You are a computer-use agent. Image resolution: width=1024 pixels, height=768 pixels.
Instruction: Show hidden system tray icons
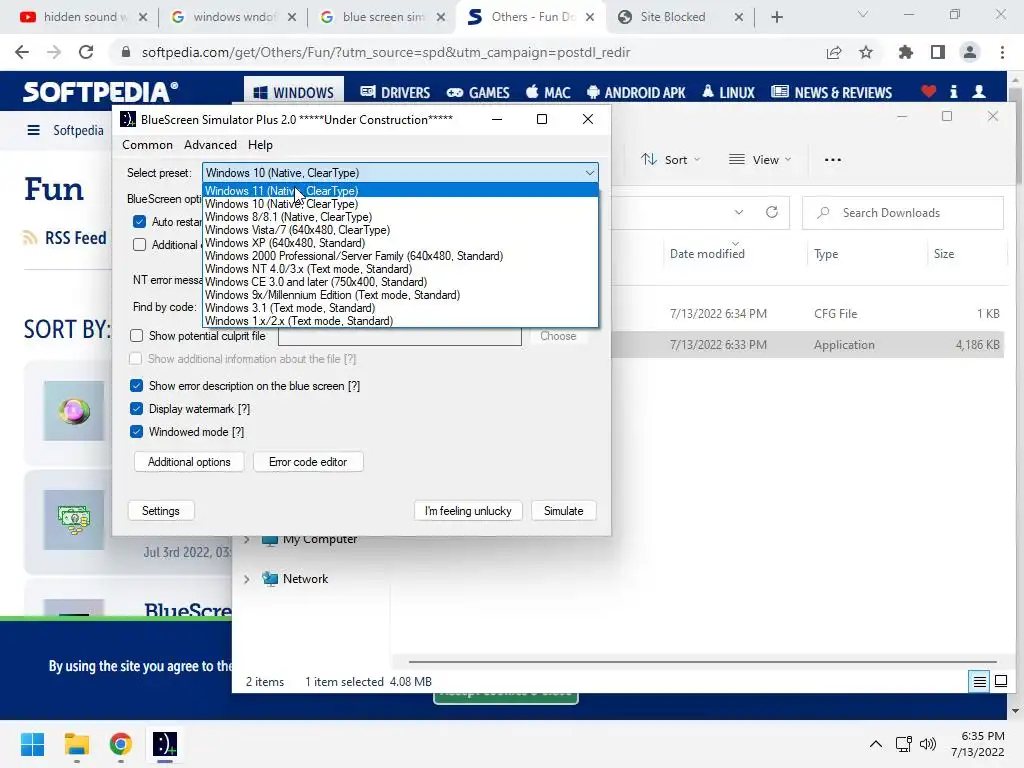point(876,744)
